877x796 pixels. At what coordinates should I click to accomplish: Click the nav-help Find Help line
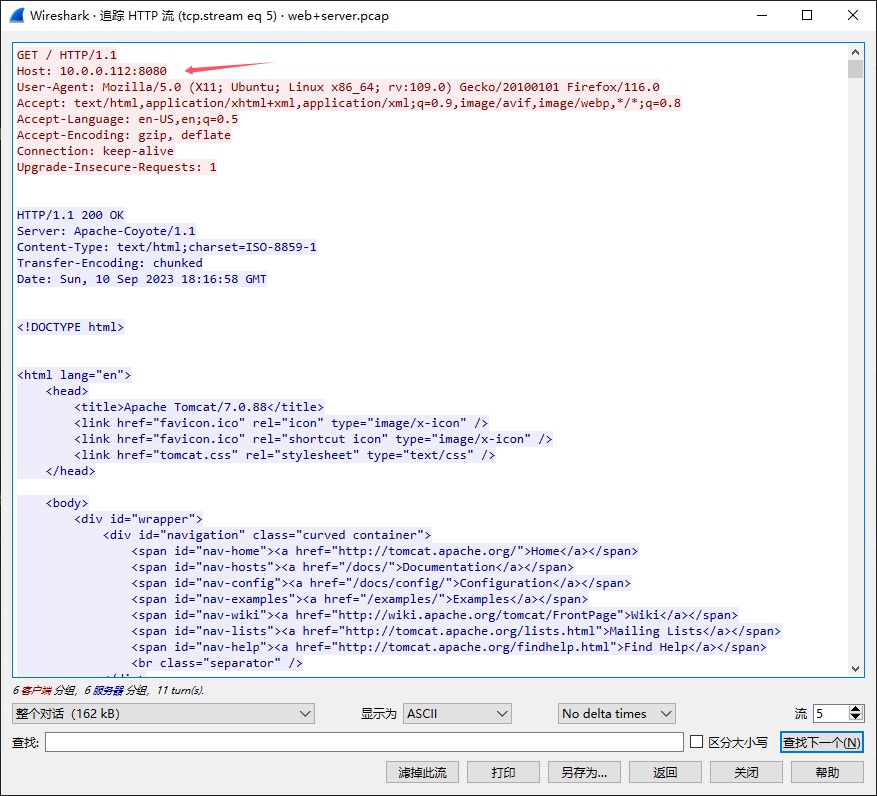coord(449,647)
